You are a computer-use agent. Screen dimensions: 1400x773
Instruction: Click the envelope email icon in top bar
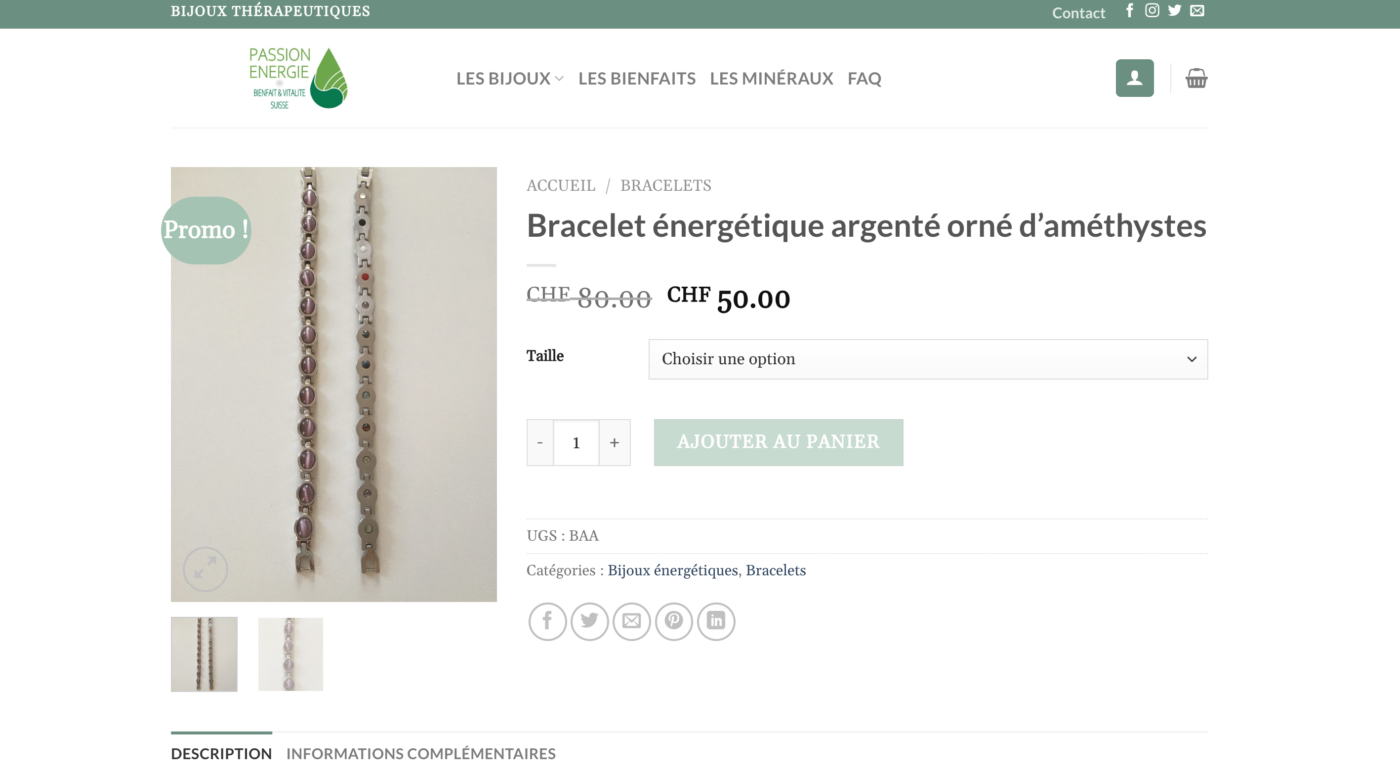click(1197, 11)
